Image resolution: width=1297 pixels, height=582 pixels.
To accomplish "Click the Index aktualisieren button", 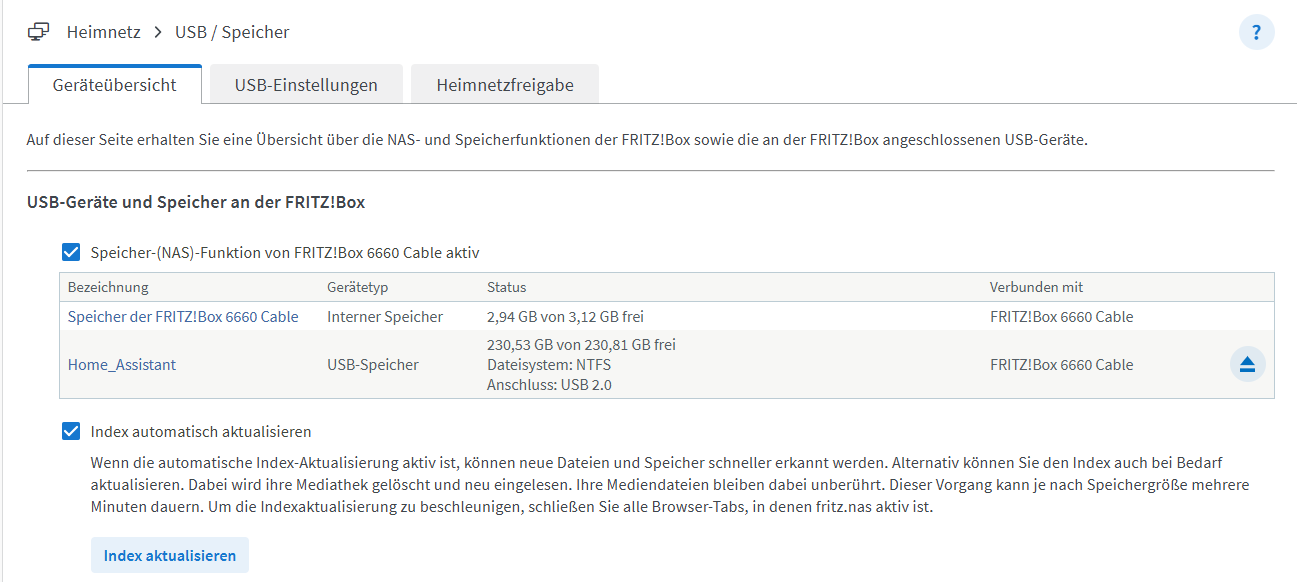I will (170, 555).
